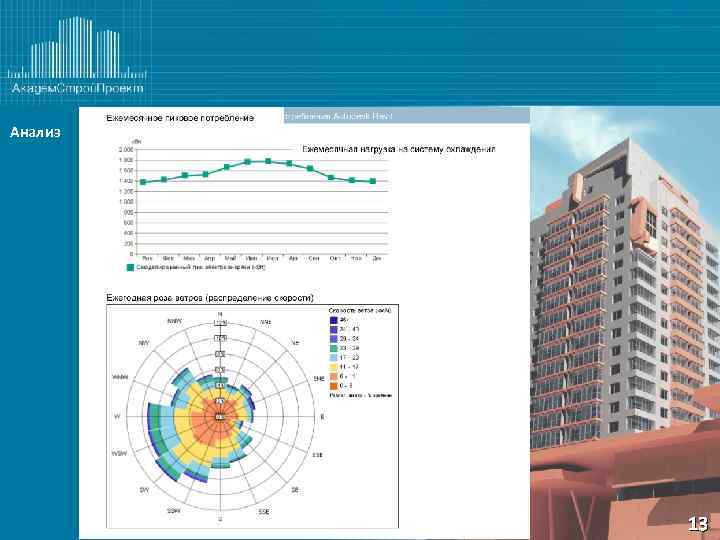Screen dimensions: 720x540
Task: Click the high-rise building rendering image
Action: click(625, 323)
